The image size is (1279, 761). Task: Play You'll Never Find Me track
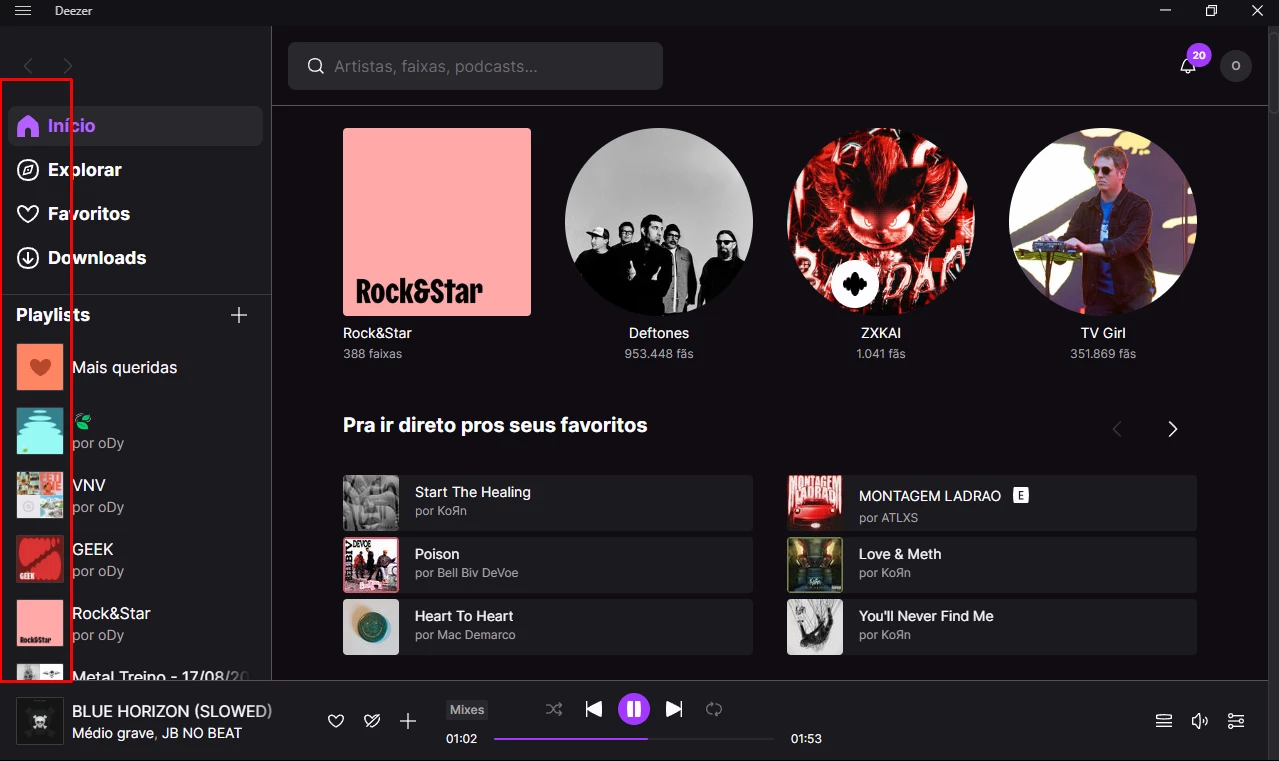coord(992,627)
